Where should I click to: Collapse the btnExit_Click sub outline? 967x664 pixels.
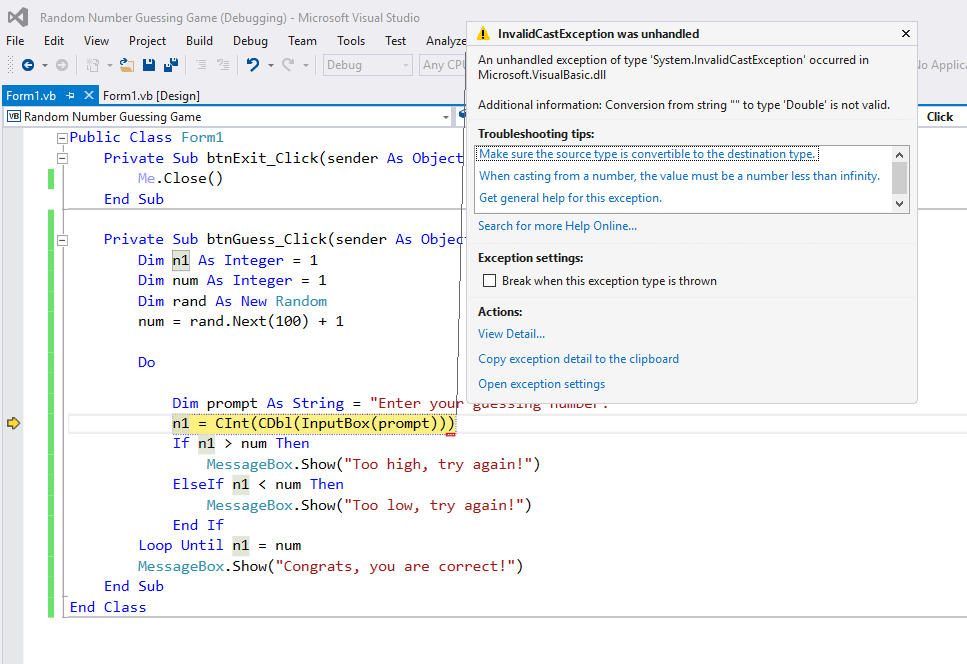point(62,158)
